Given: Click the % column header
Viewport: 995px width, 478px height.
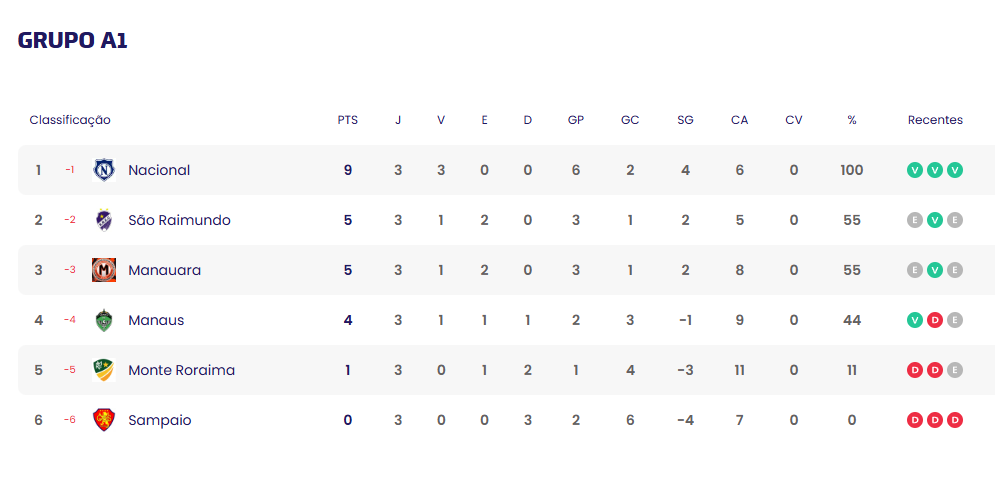Looking at the screenshot, I should tap(852, 120).
